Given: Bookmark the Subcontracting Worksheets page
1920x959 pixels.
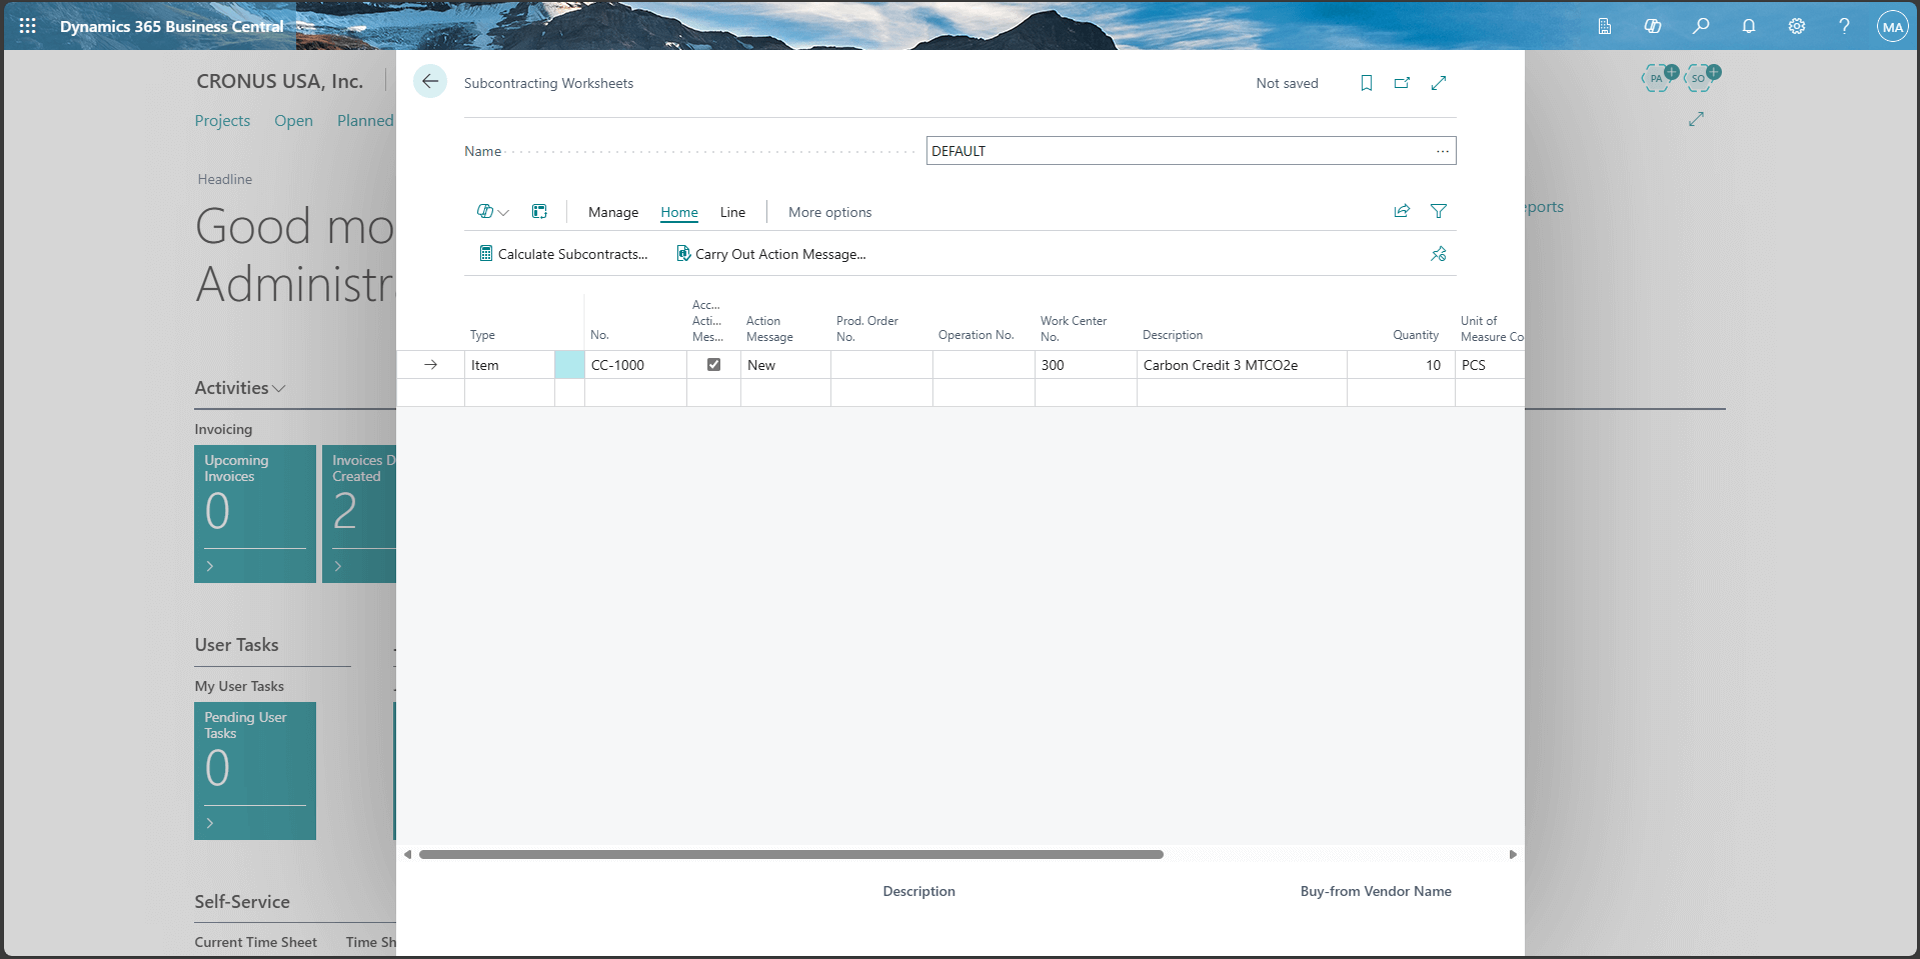Looking at the screenshot, I should pyautogui.click(x=1366, y=83).
